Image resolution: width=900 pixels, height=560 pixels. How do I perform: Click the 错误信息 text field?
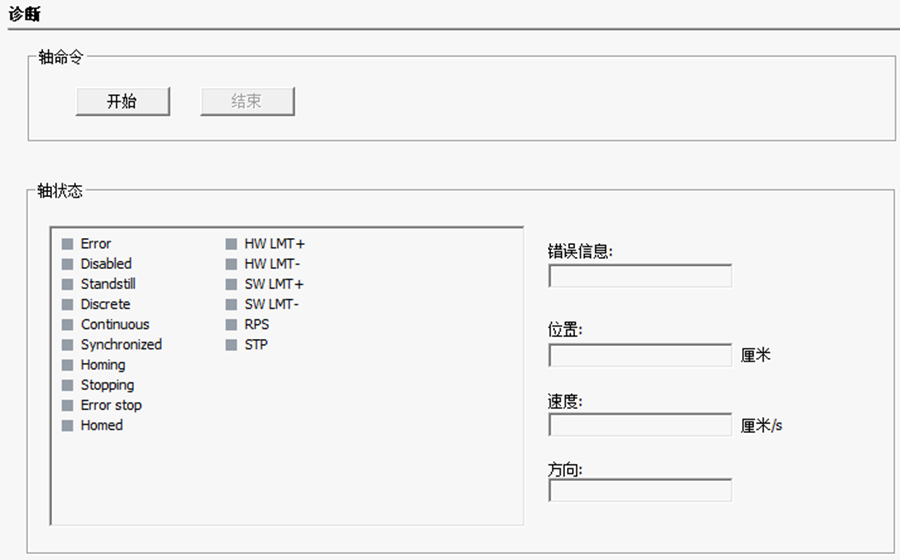coord(640,276)
